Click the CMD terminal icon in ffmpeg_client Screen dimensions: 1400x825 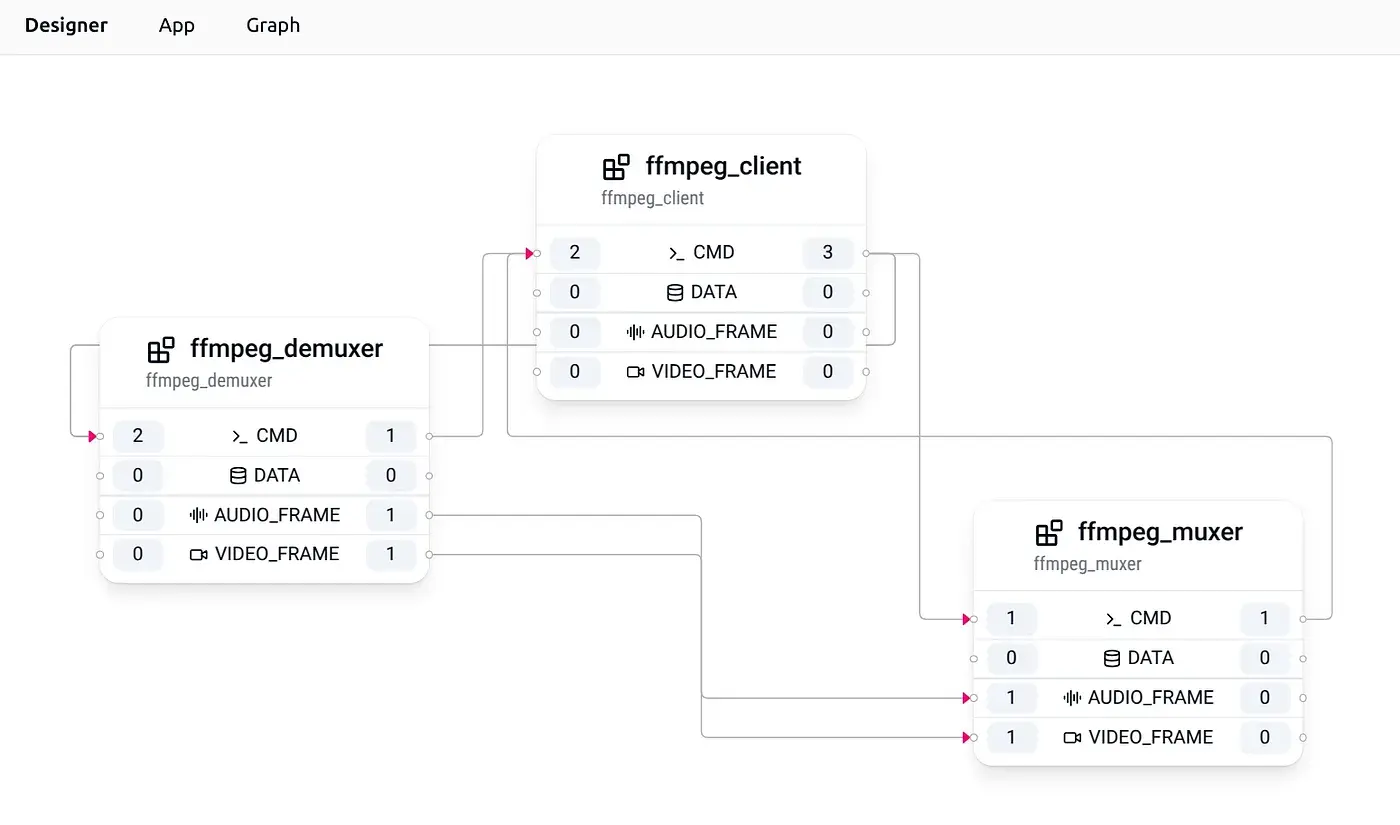click(677, 253)
